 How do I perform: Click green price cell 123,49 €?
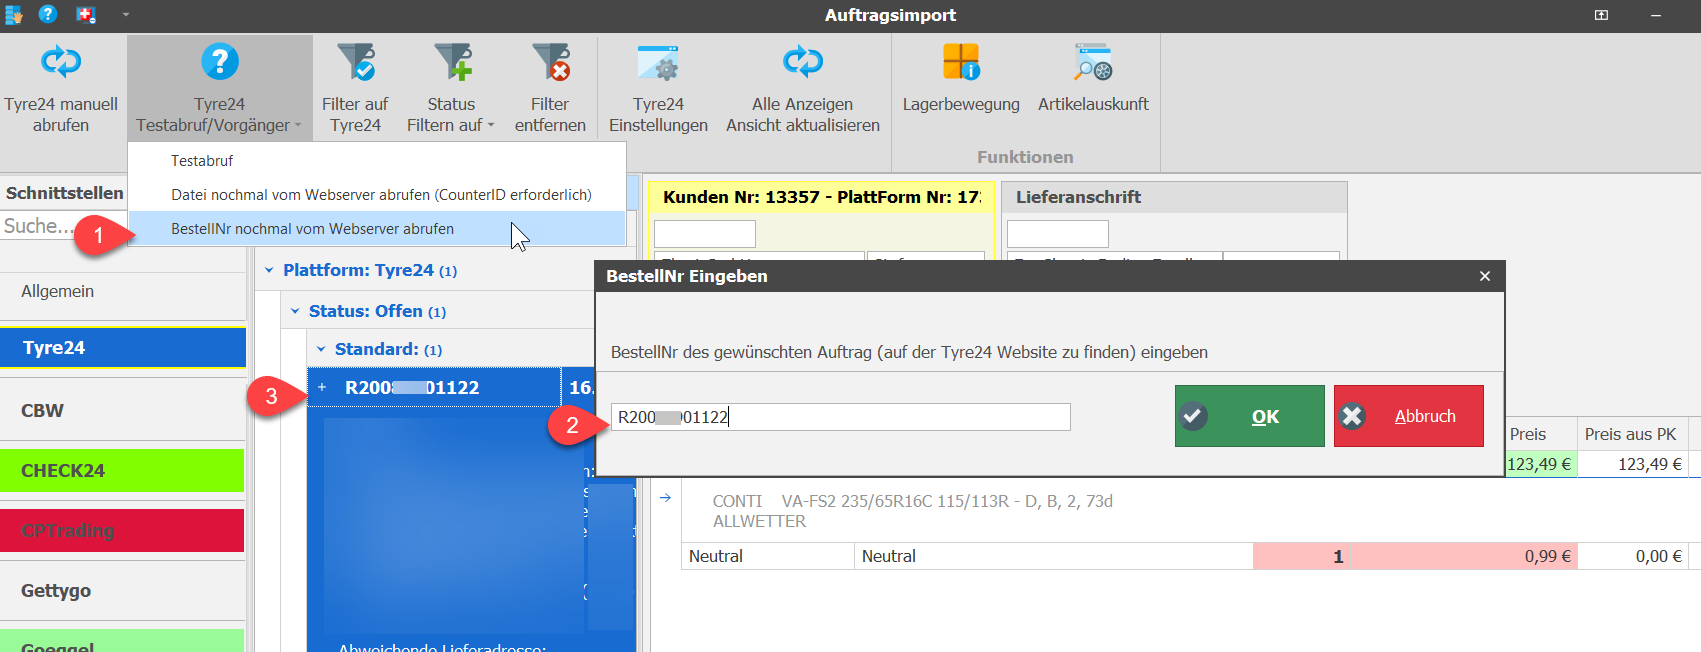click(x=1541, y=464)
